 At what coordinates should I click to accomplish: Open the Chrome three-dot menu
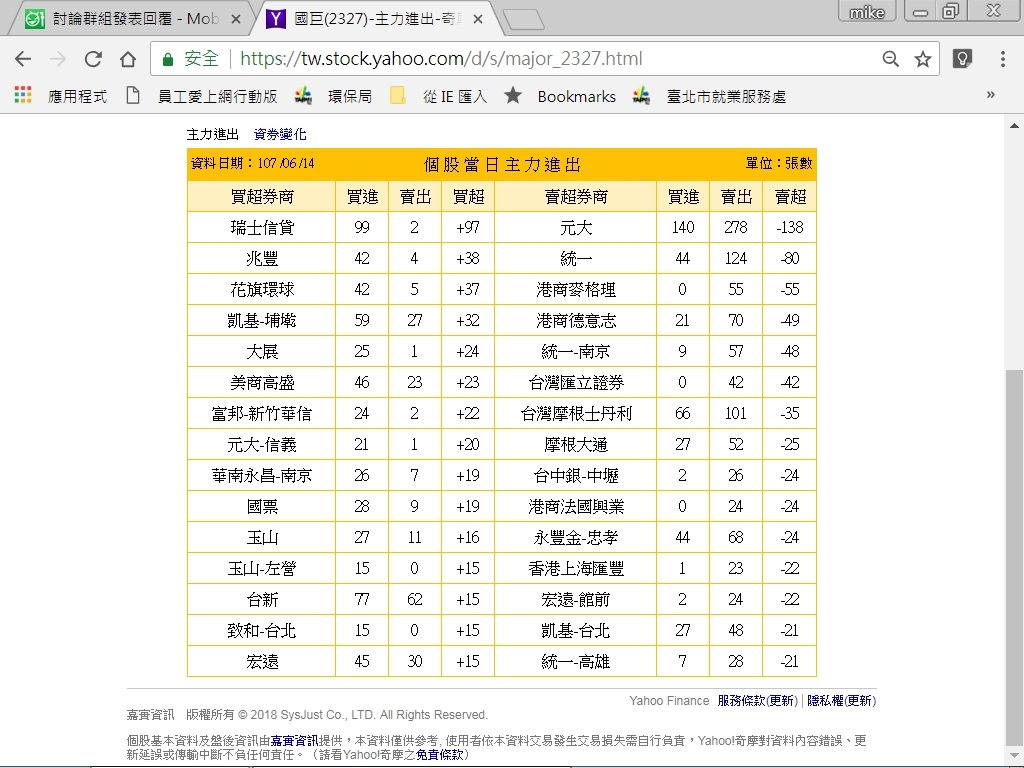click(x=1002, y=59)
